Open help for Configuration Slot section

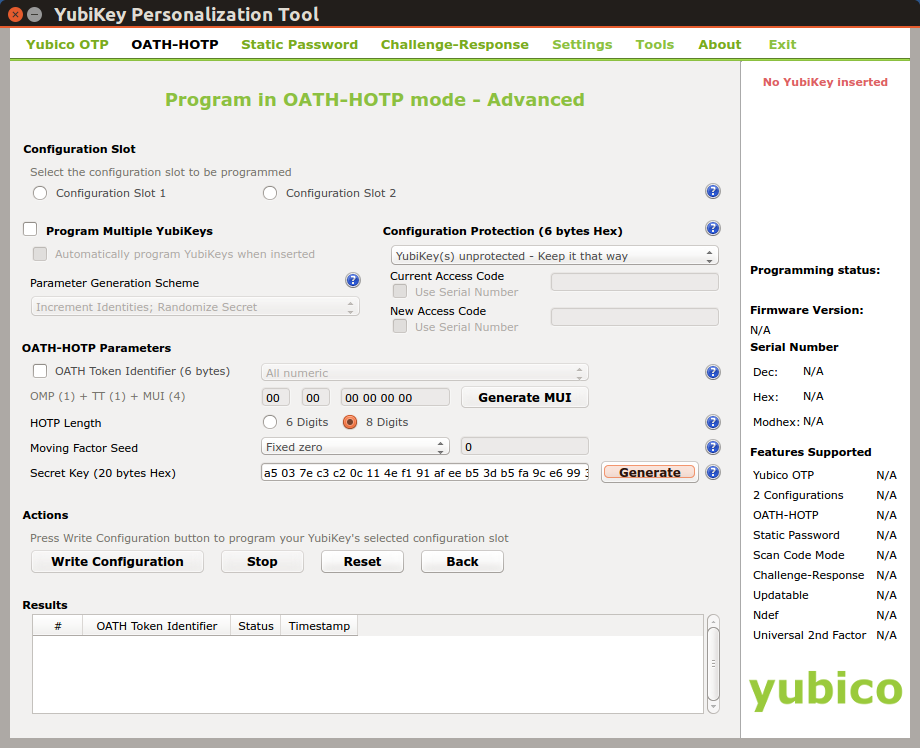(x=712, y=191)
